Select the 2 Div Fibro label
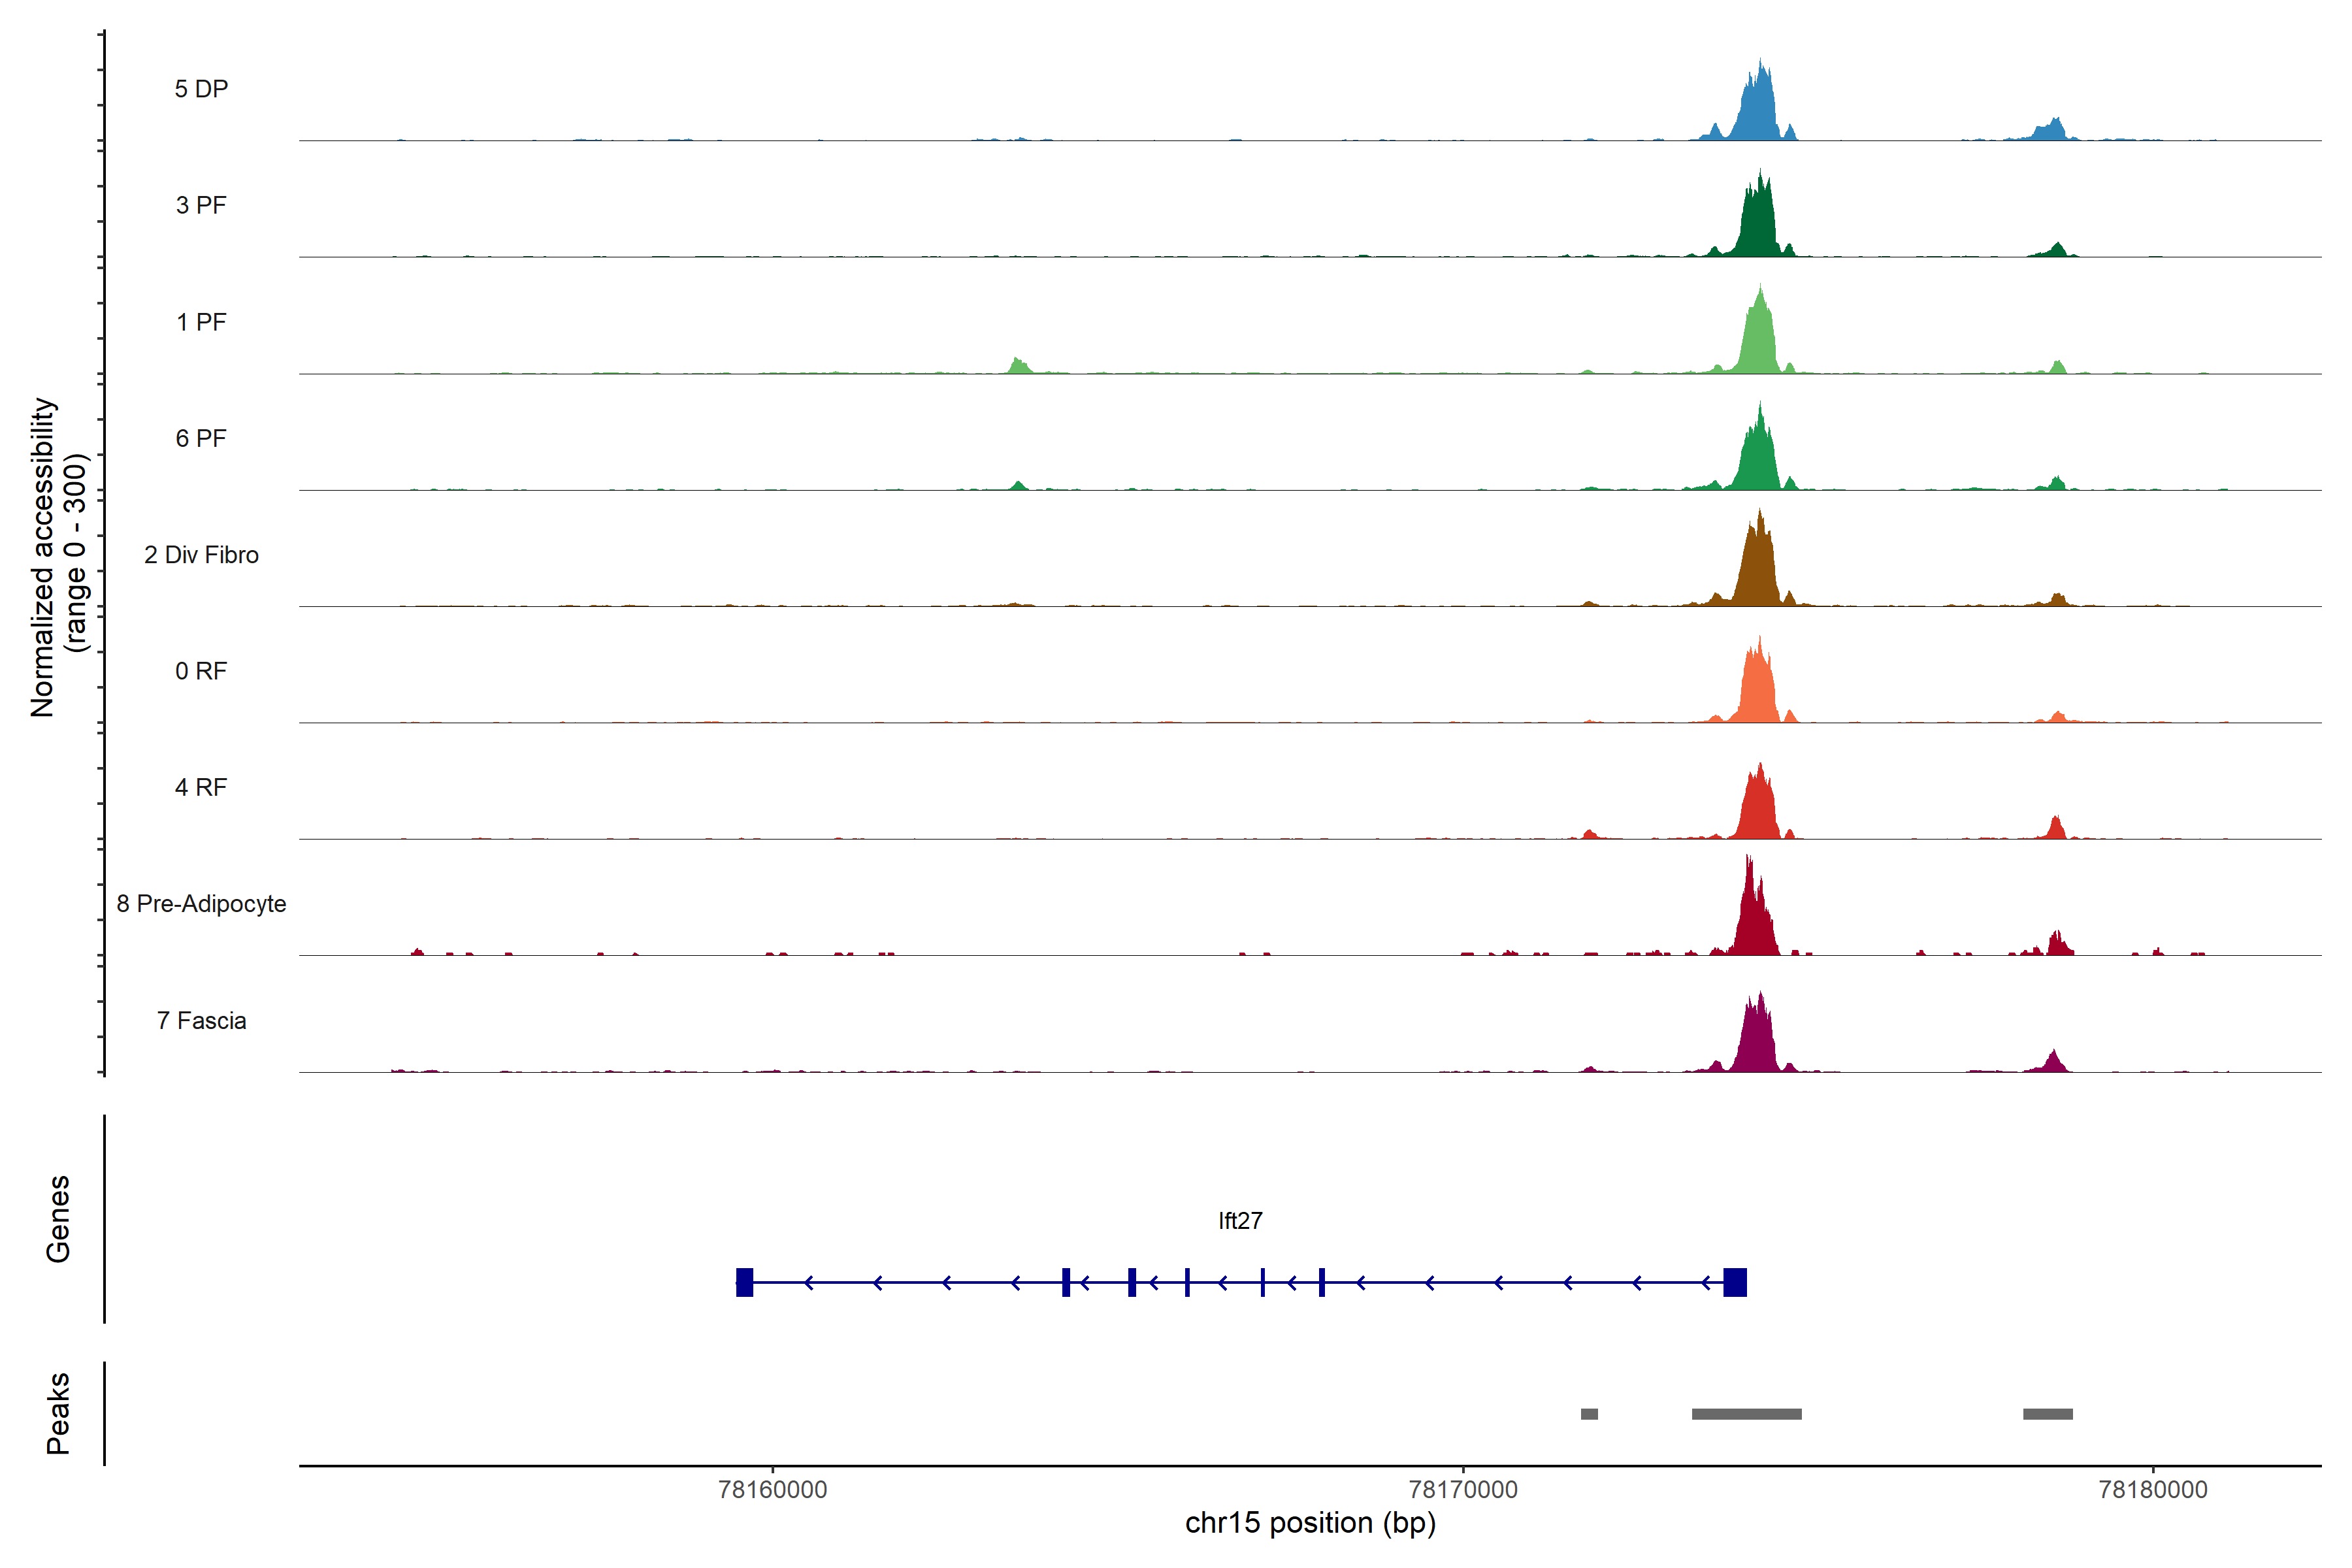The width and height of the screenshot is (2352, 1568). click(201, 555)
